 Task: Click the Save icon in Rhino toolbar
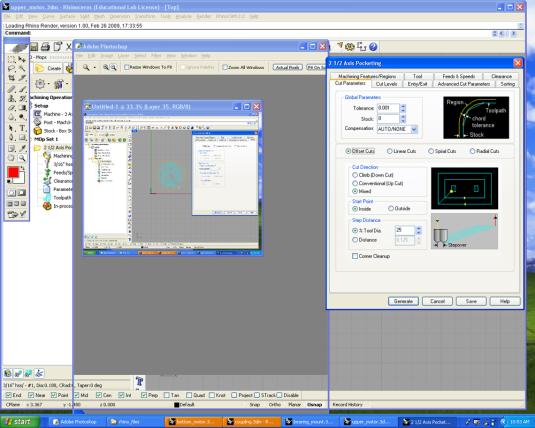(x=34, y=46)
